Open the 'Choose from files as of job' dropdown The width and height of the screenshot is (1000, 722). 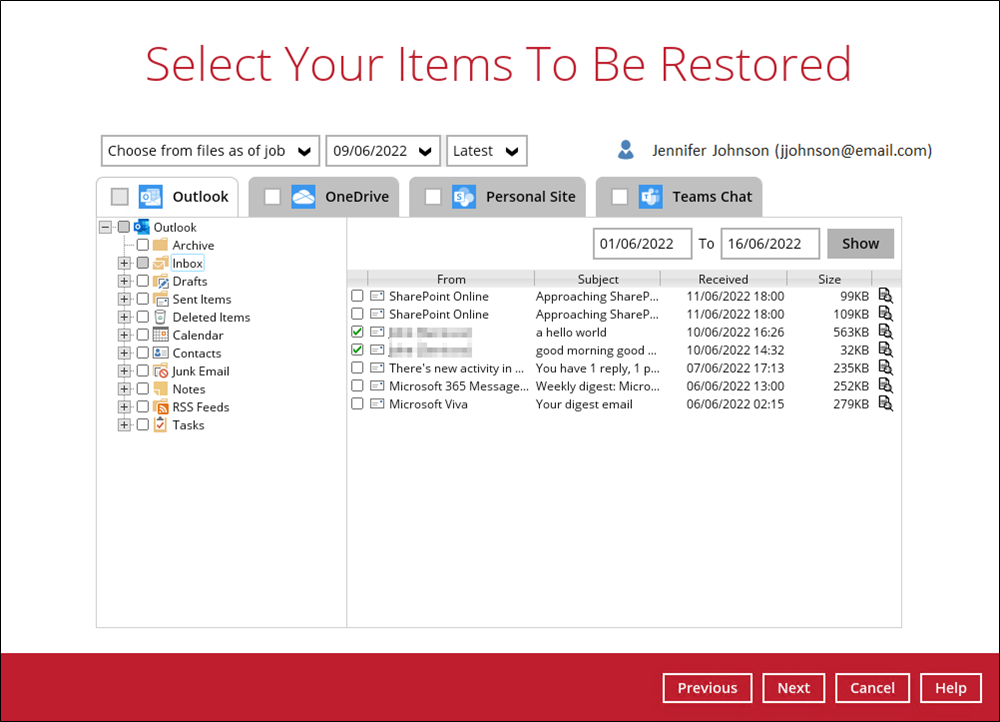pyautogui.click(x=210, y=151)
